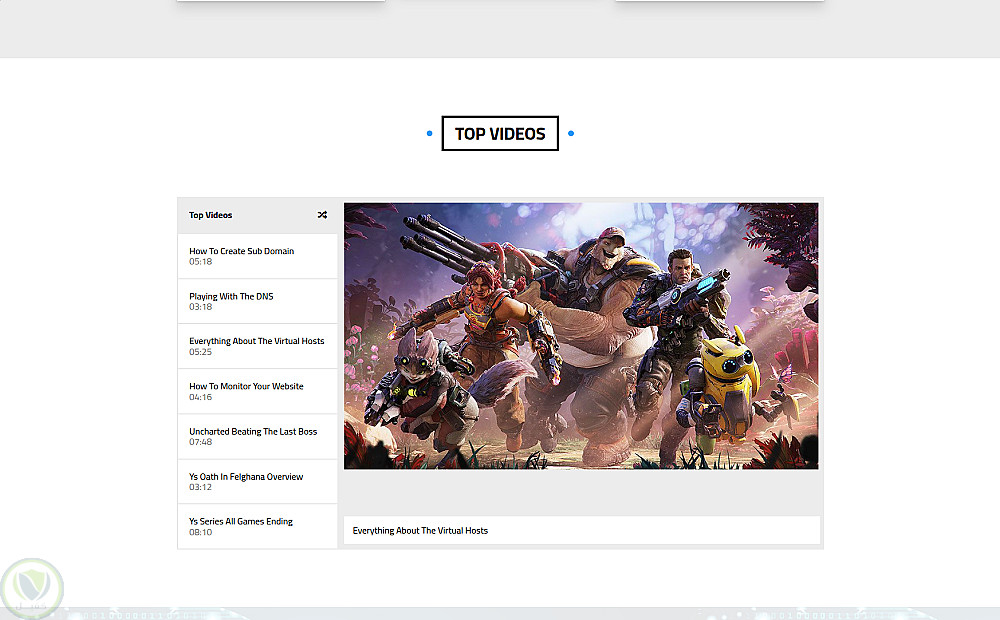The image size is (1000, 620).
Task: Choose 'How To Monitor Your Website' video
Action: pos(258,391)
